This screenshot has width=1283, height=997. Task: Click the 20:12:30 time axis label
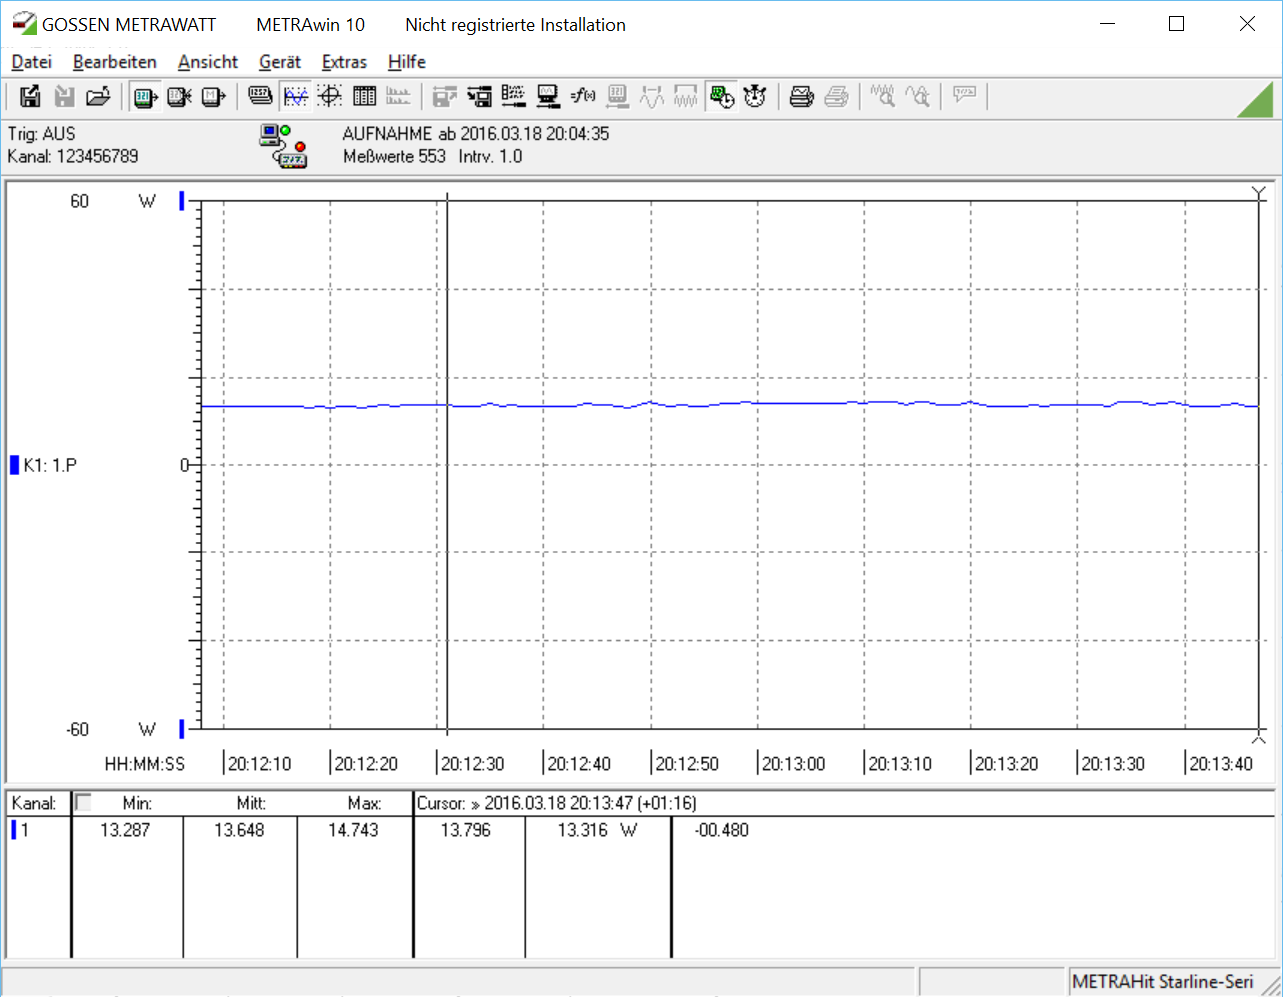[473, 764]
